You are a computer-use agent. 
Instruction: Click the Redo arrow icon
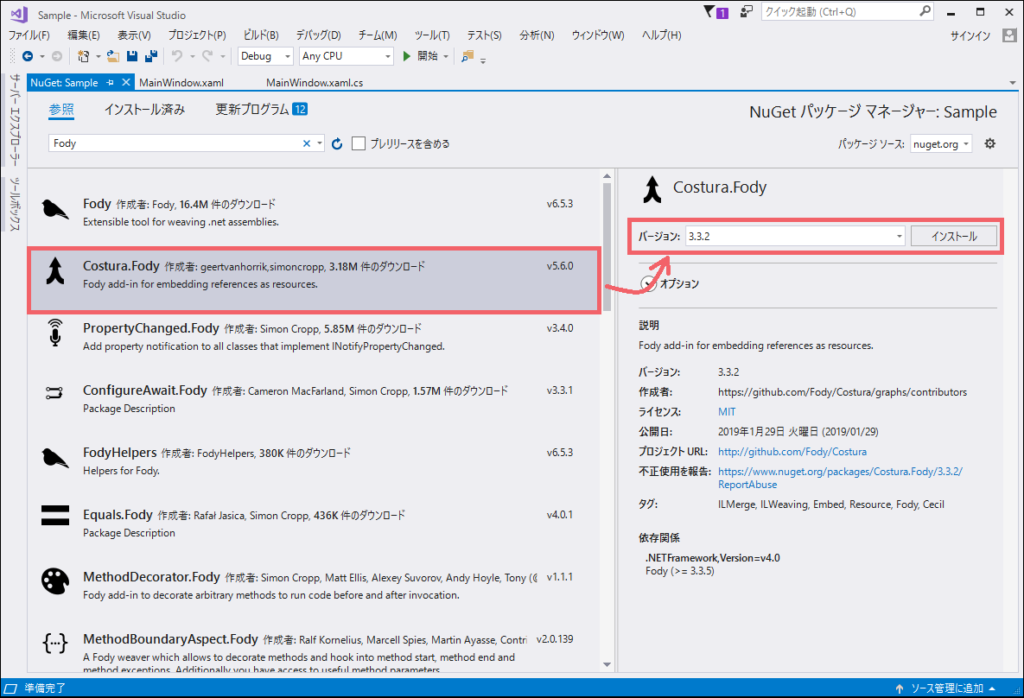[207, 57]
